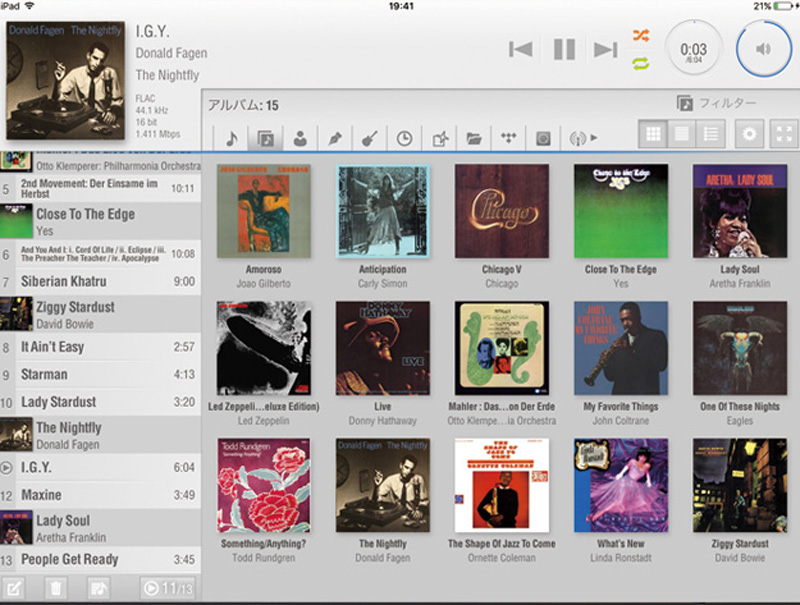Open One Of These Nights album
This screenshot has height=605, width=800.
coord(740,348)
